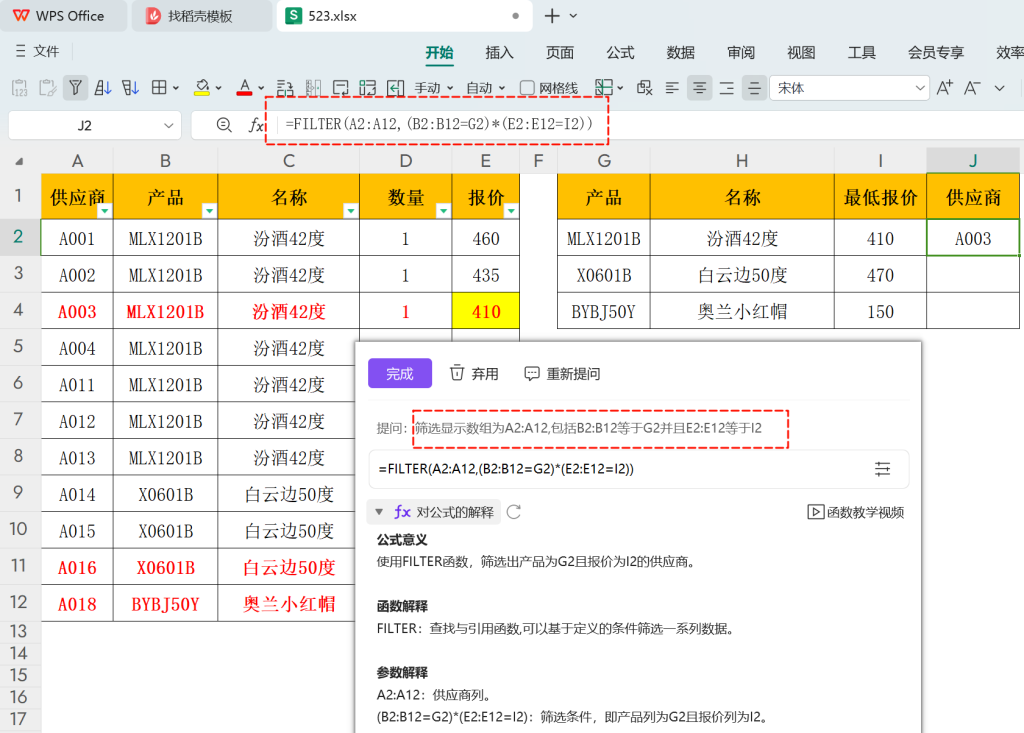Add a new tab with plus icon
The height and width of the screenshot is (733, 1024).
(552, 16)
